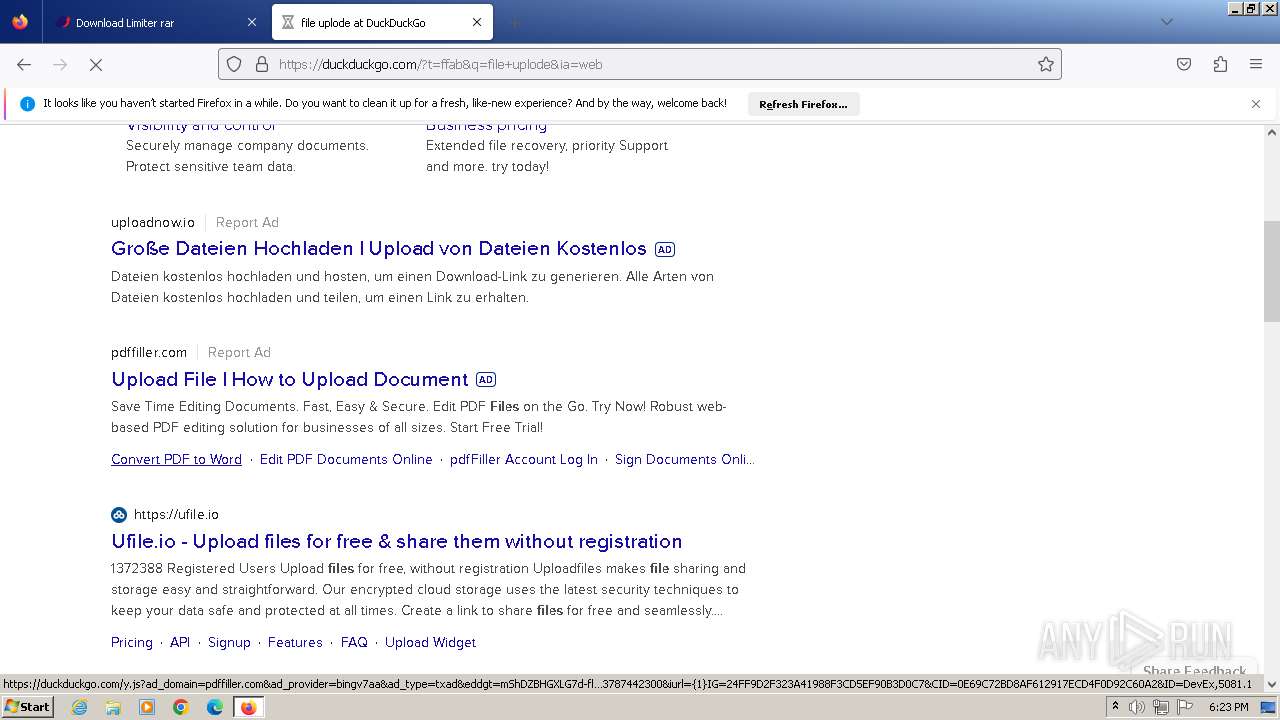This screenshot has height=720, width=1280.
Task: Open the Convert PDF to Word sitelink
Action: pyautogui.click(x=176, y=459)
